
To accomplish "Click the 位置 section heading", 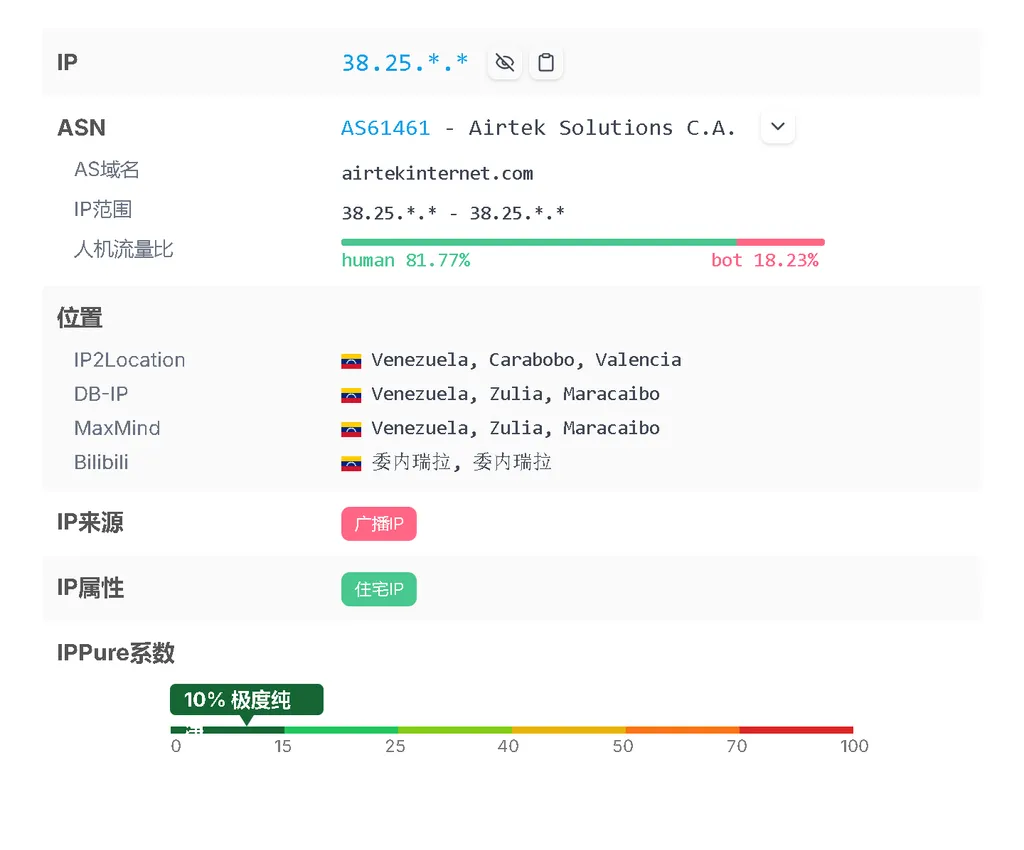I will pos(80,318).
